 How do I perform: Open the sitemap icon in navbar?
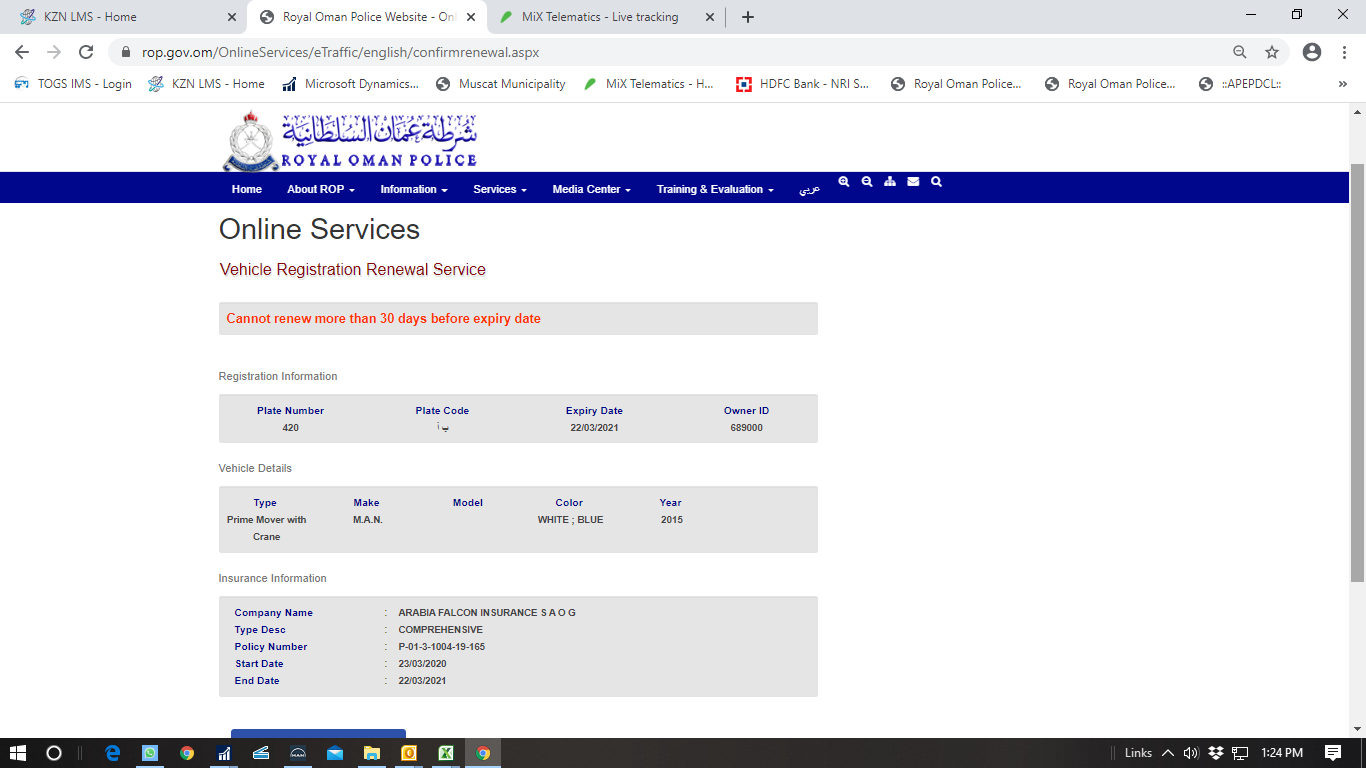(x=890, y=182)
